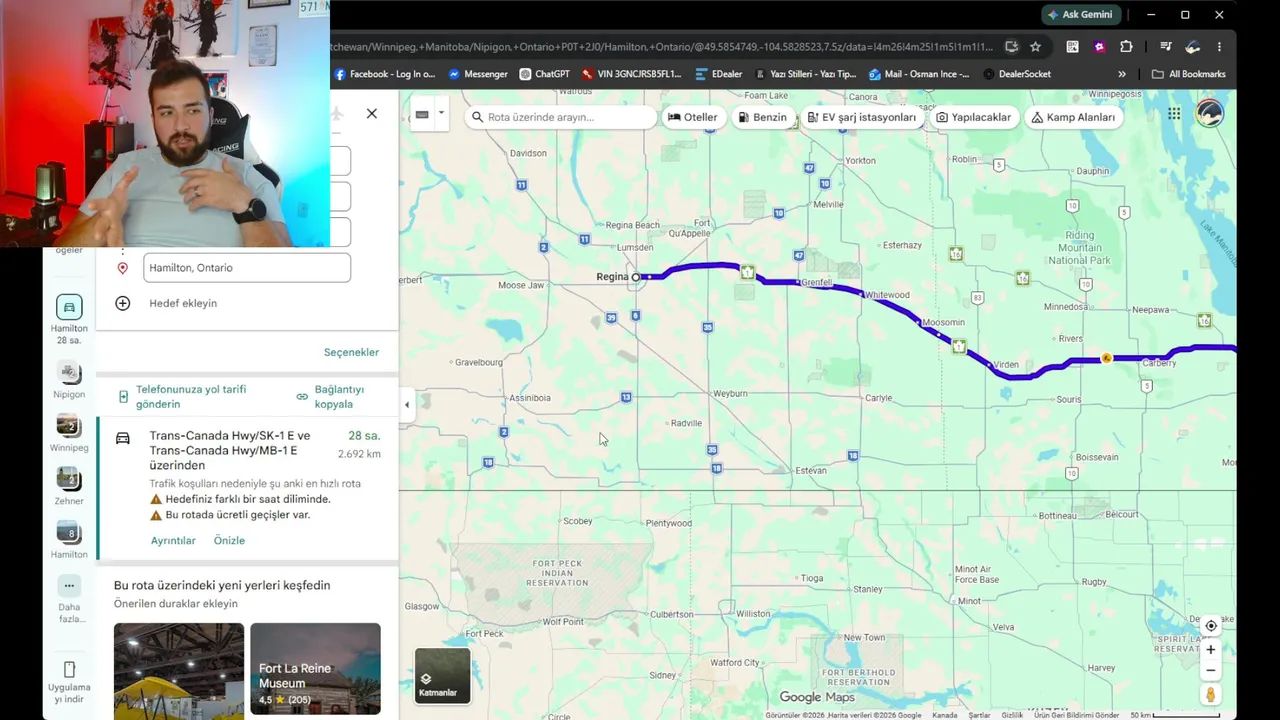Select the Benzin filter chip
Viewport: 1280px width, 720px height.
click(x=762, y=117)
